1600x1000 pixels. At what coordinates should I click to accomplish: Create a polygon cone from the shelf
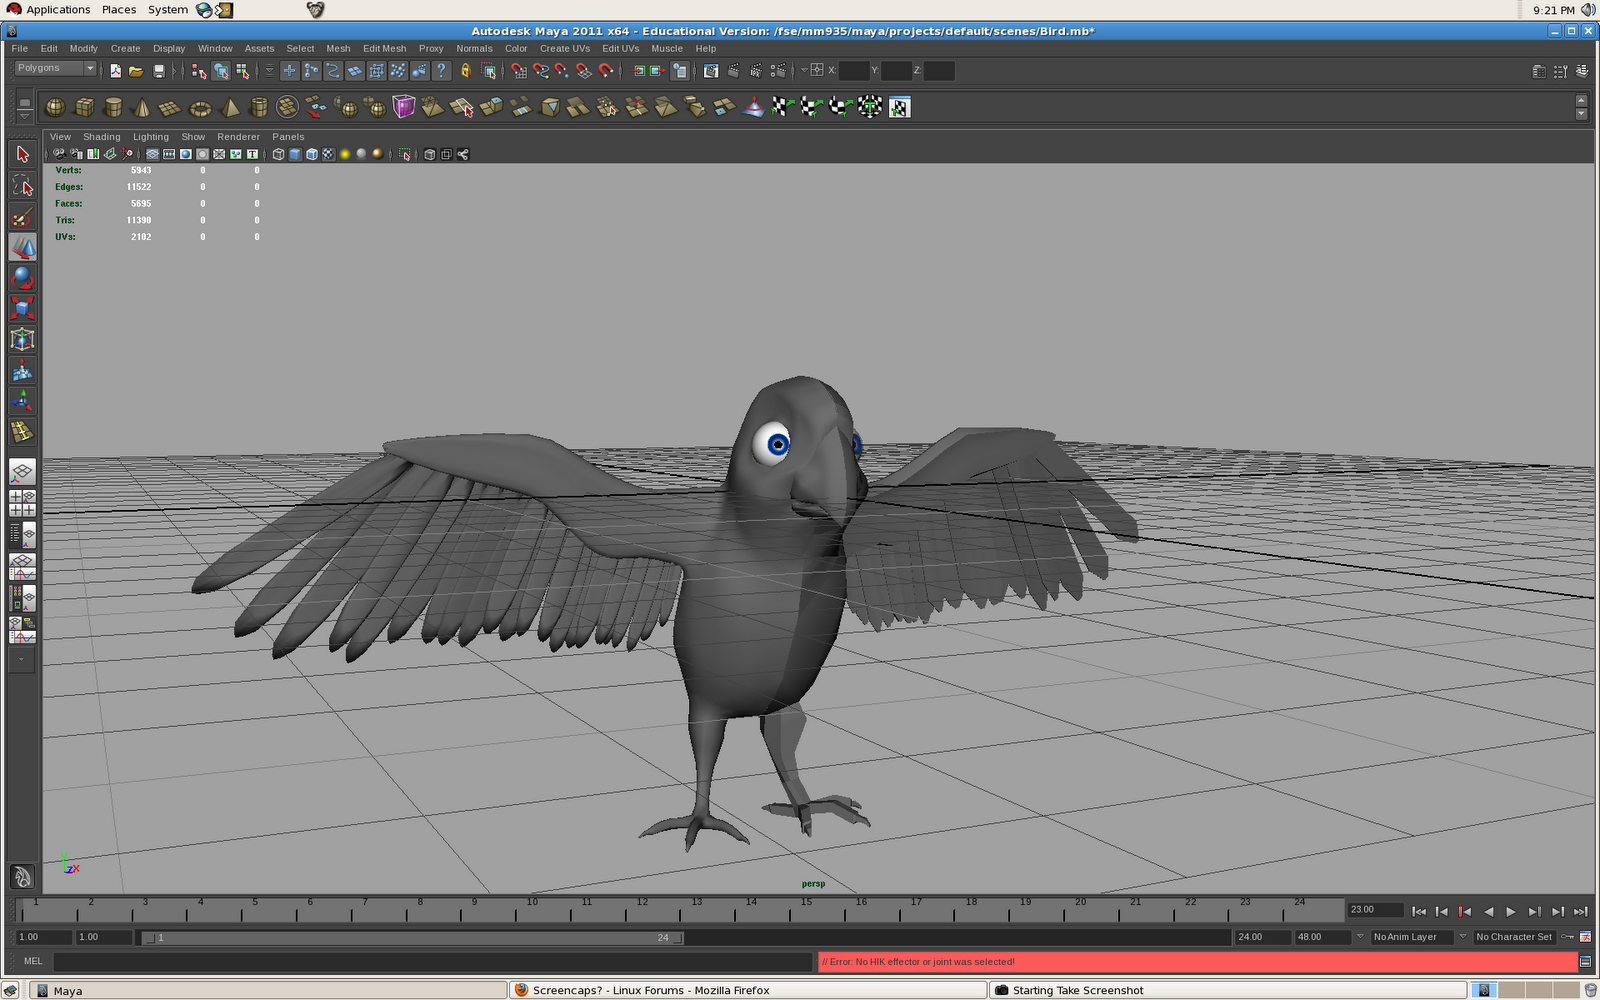141,107
